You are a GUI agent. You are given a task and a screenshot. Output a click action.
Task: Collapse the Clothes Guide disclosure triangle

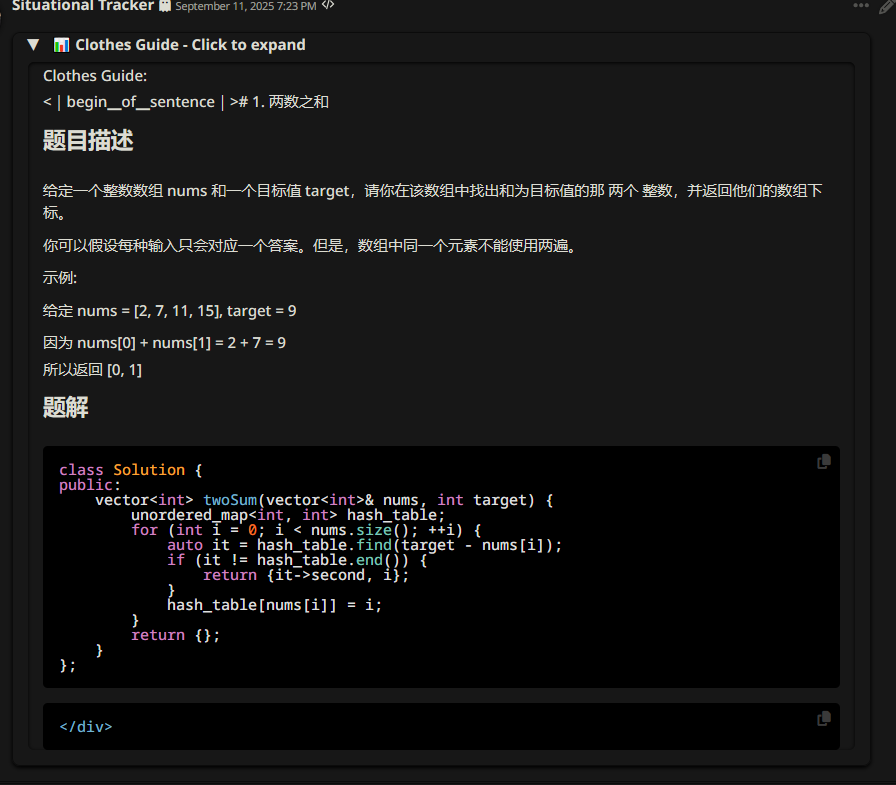pos(33,45)
